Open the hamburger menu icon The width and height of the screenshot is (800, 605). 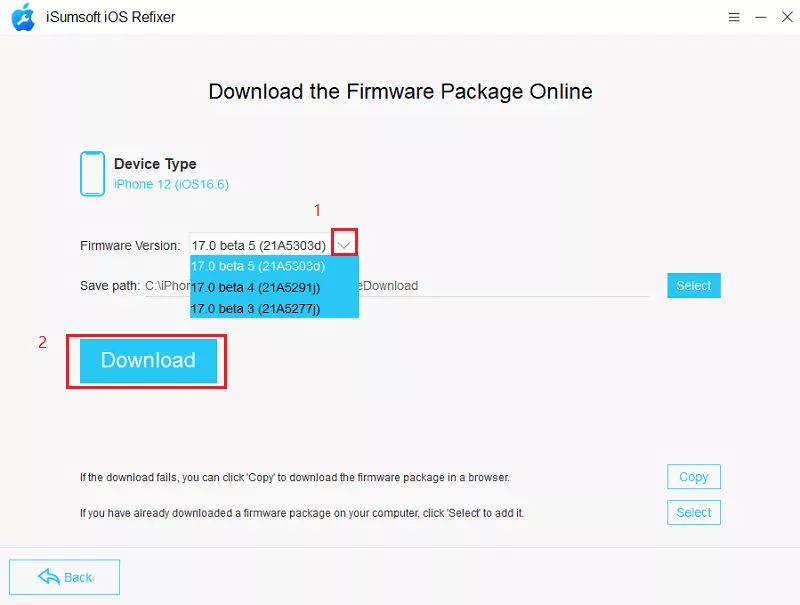734,17
